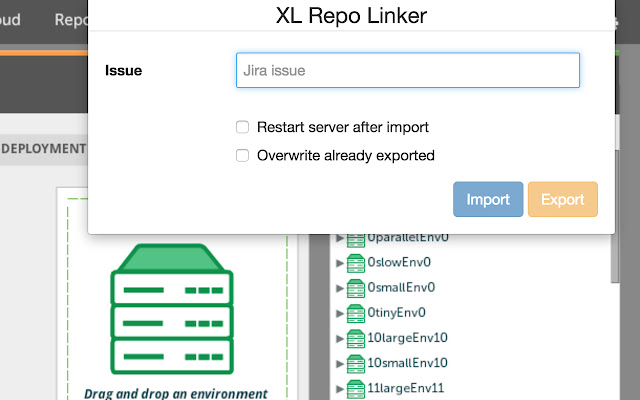Click the large green server drop-zone icon
The image size is (640, 400).
pos(172,309)
